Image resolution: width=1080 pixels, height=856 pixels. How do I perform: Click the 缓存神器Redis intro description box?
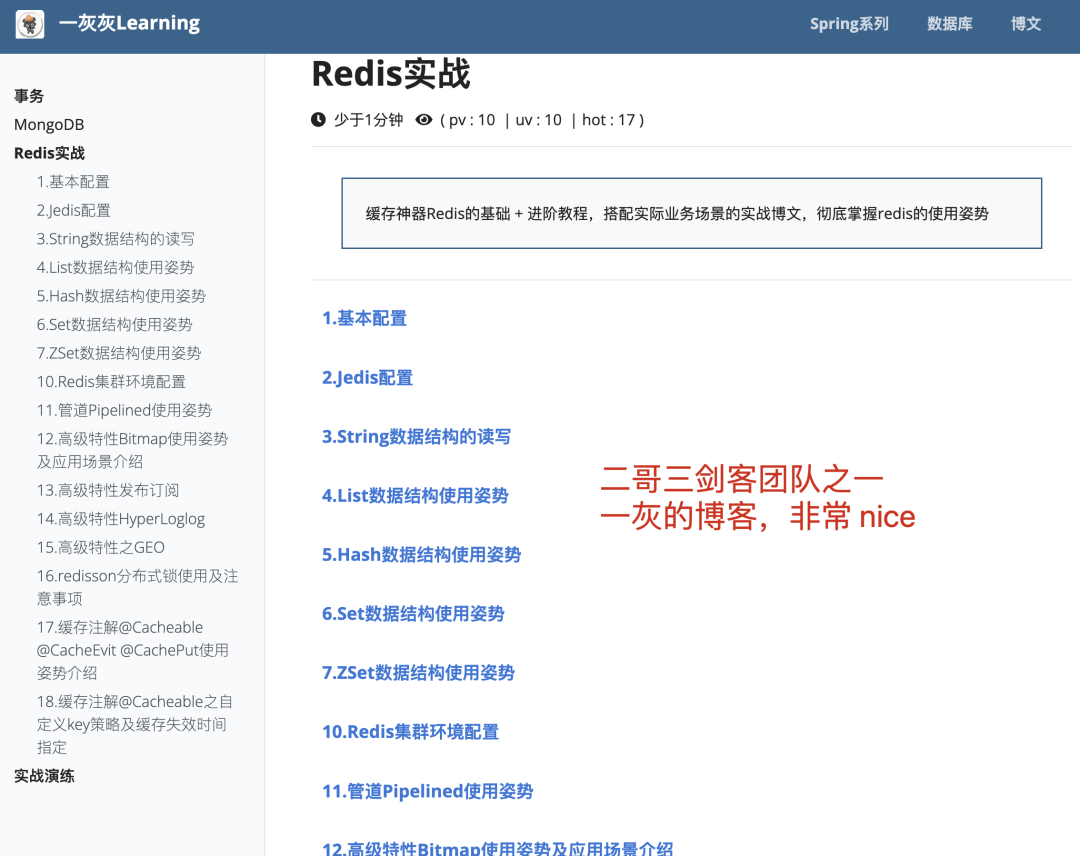pyautogui.click(x=692, y=213)
